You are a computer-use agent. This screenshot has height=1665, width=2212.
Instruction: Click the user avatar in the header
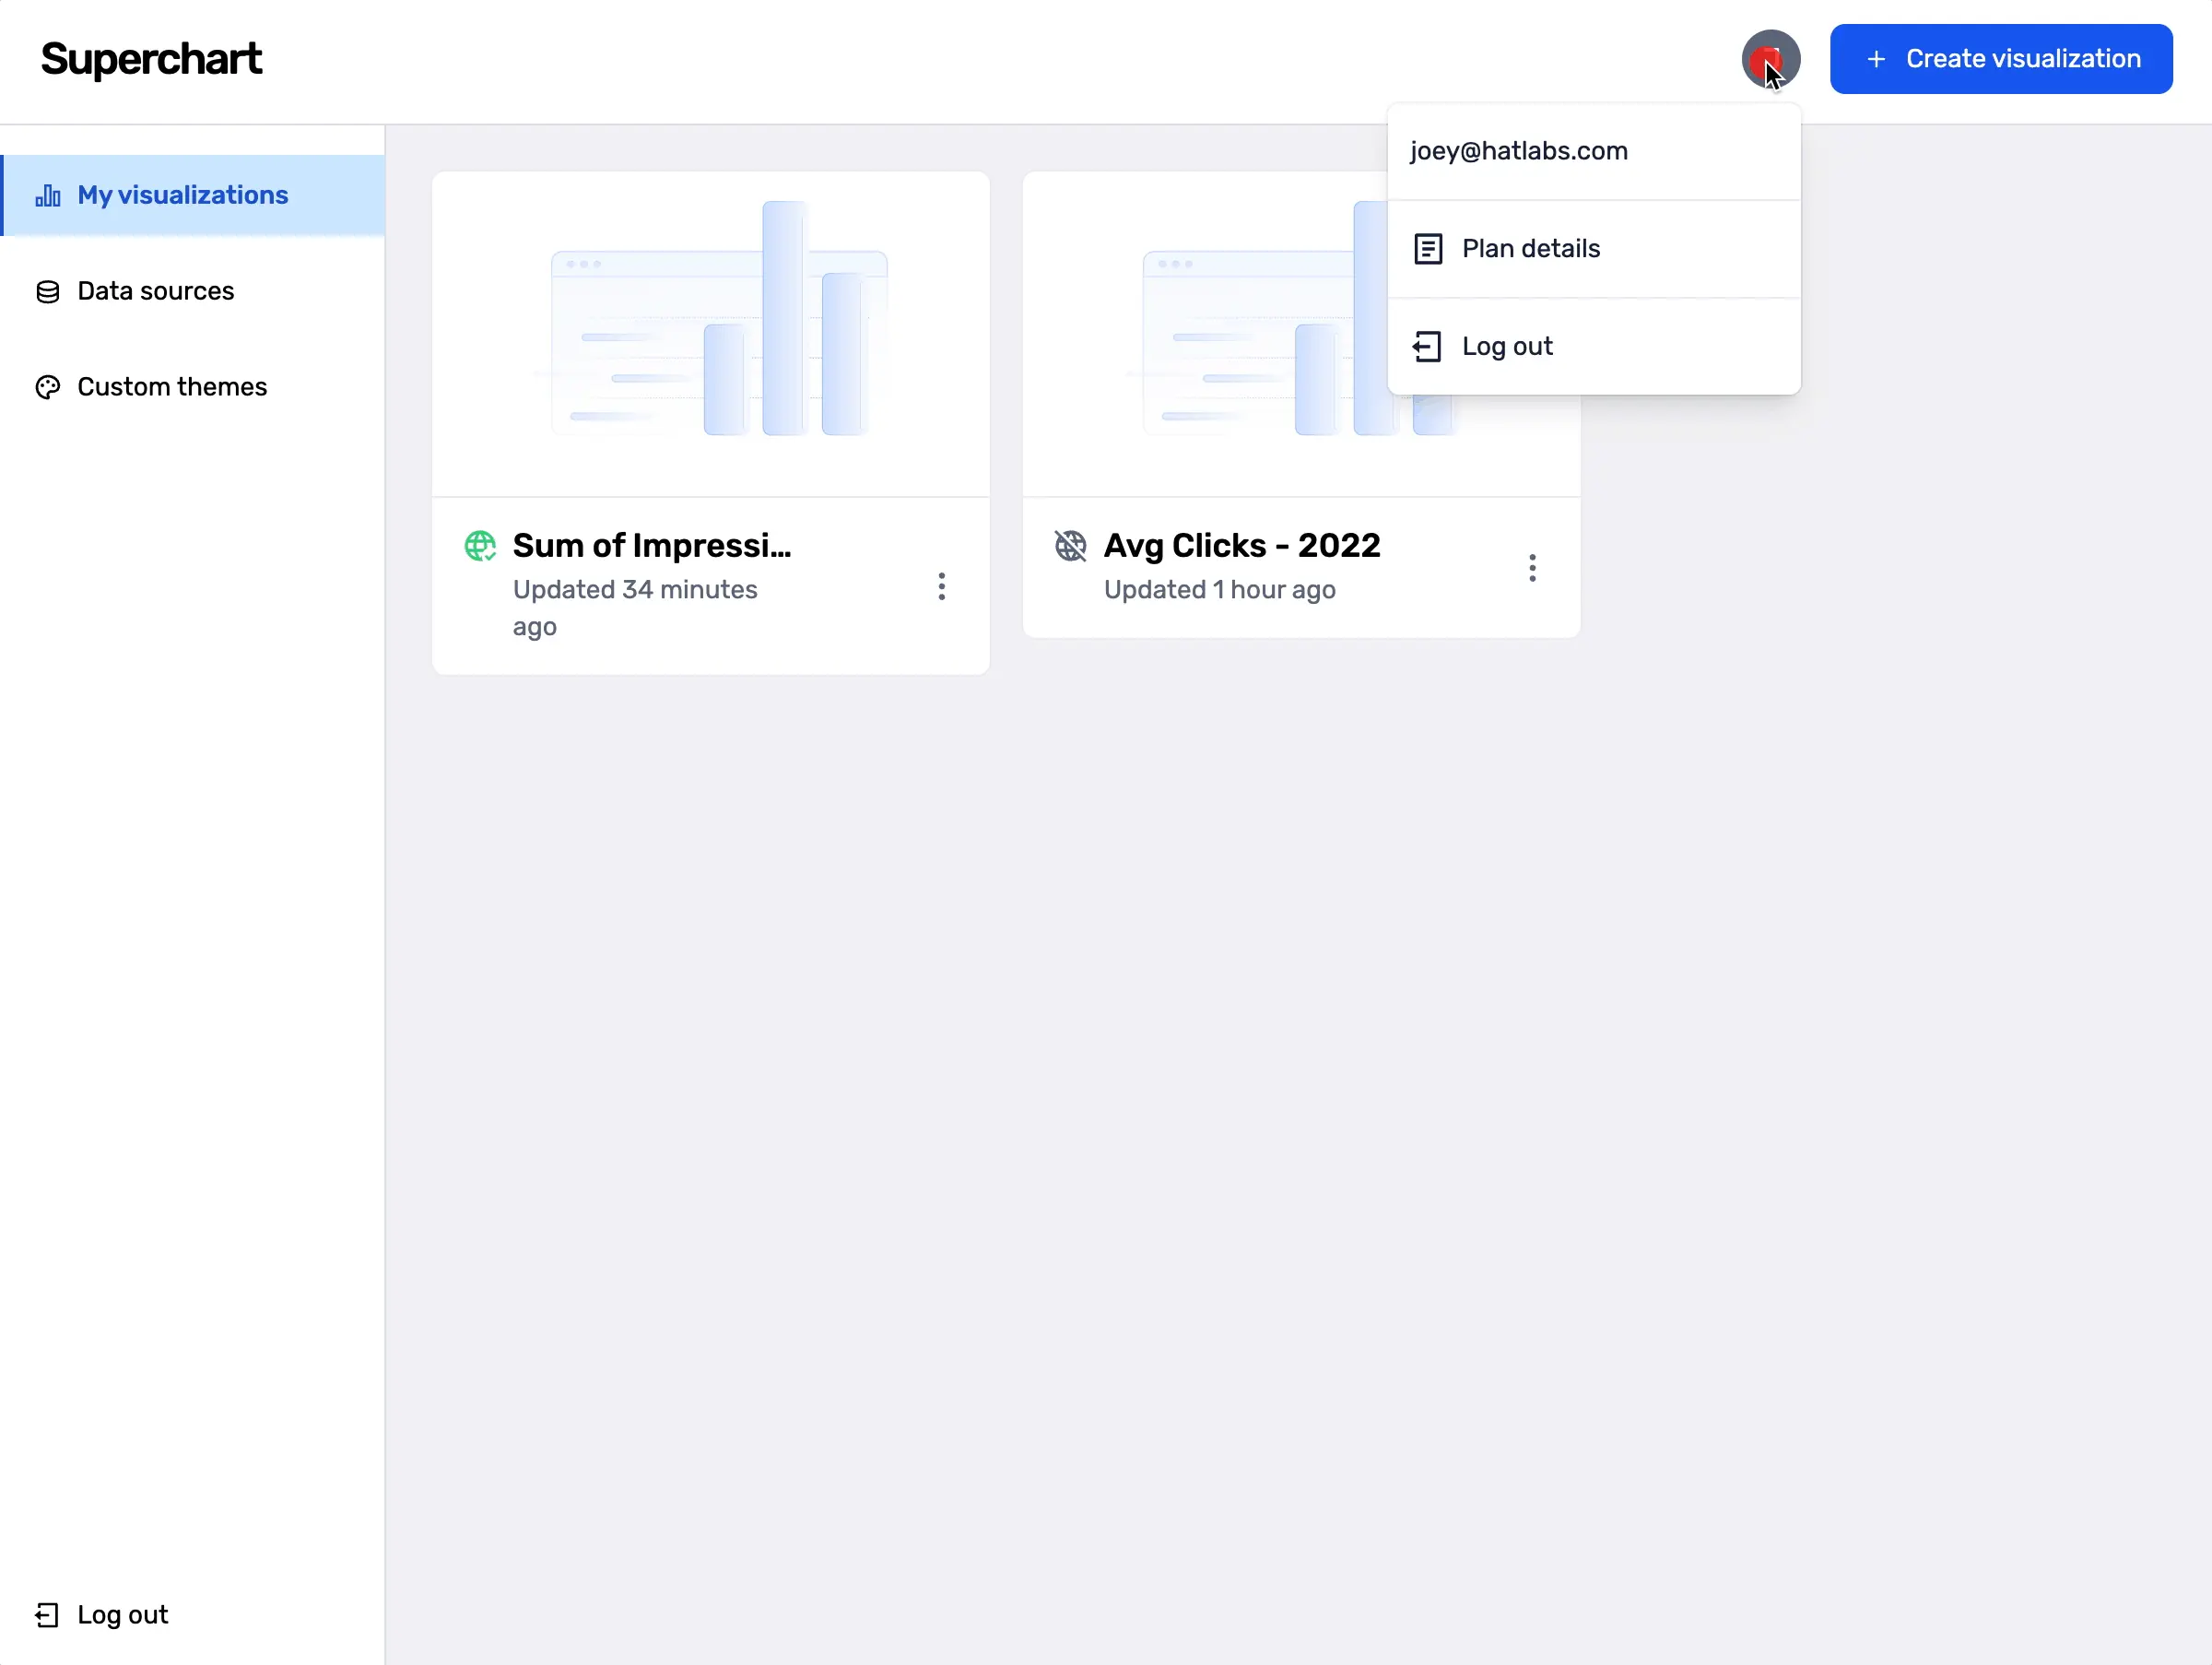click(x=1770, y=59)
